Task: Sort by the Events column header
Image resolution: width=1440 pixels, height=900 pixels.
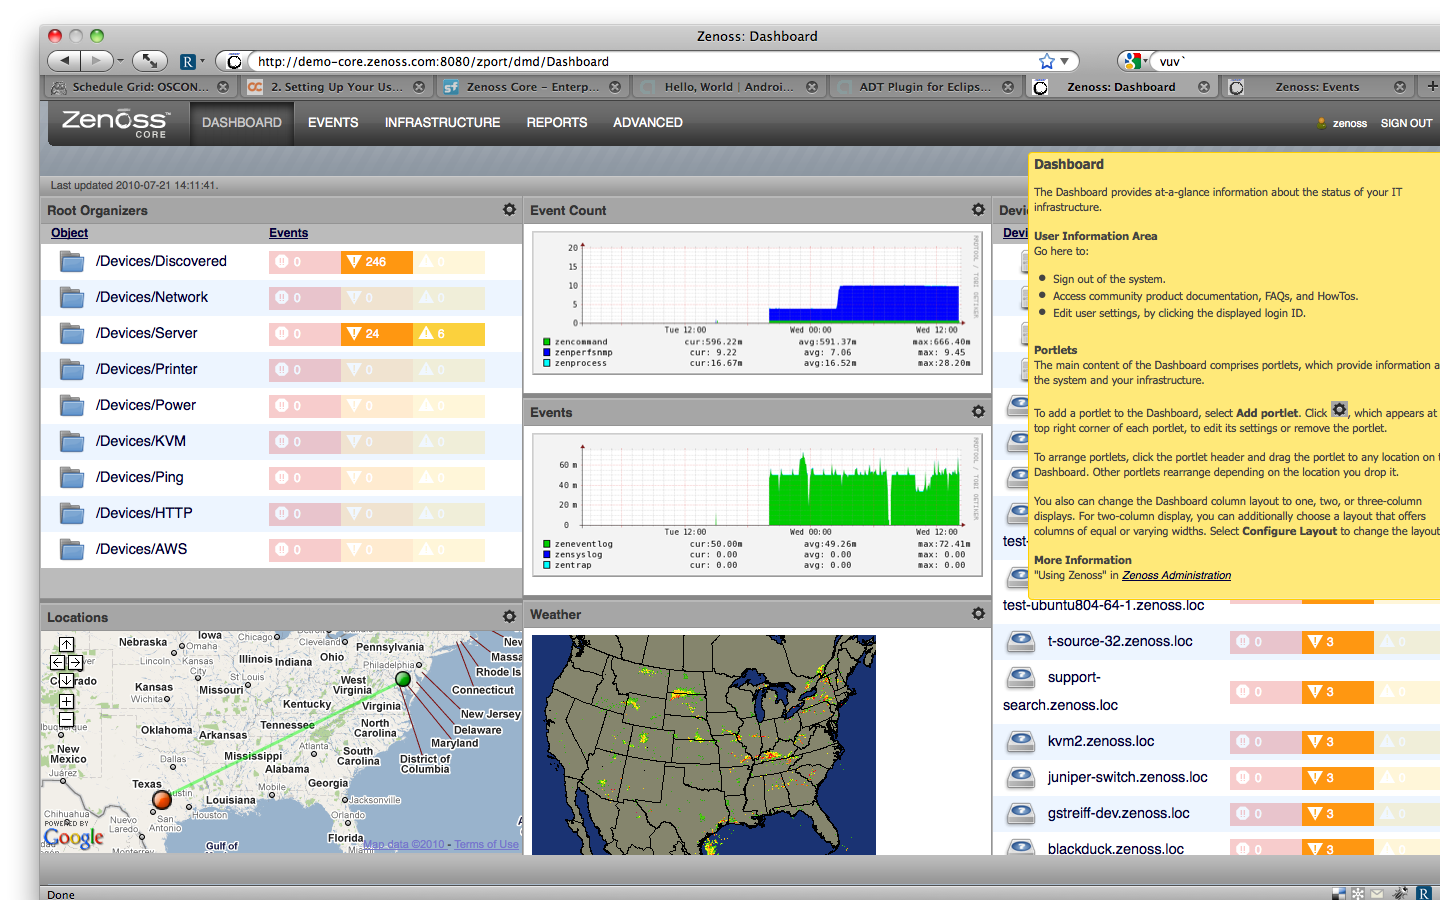Action: [x=288, y=233]
